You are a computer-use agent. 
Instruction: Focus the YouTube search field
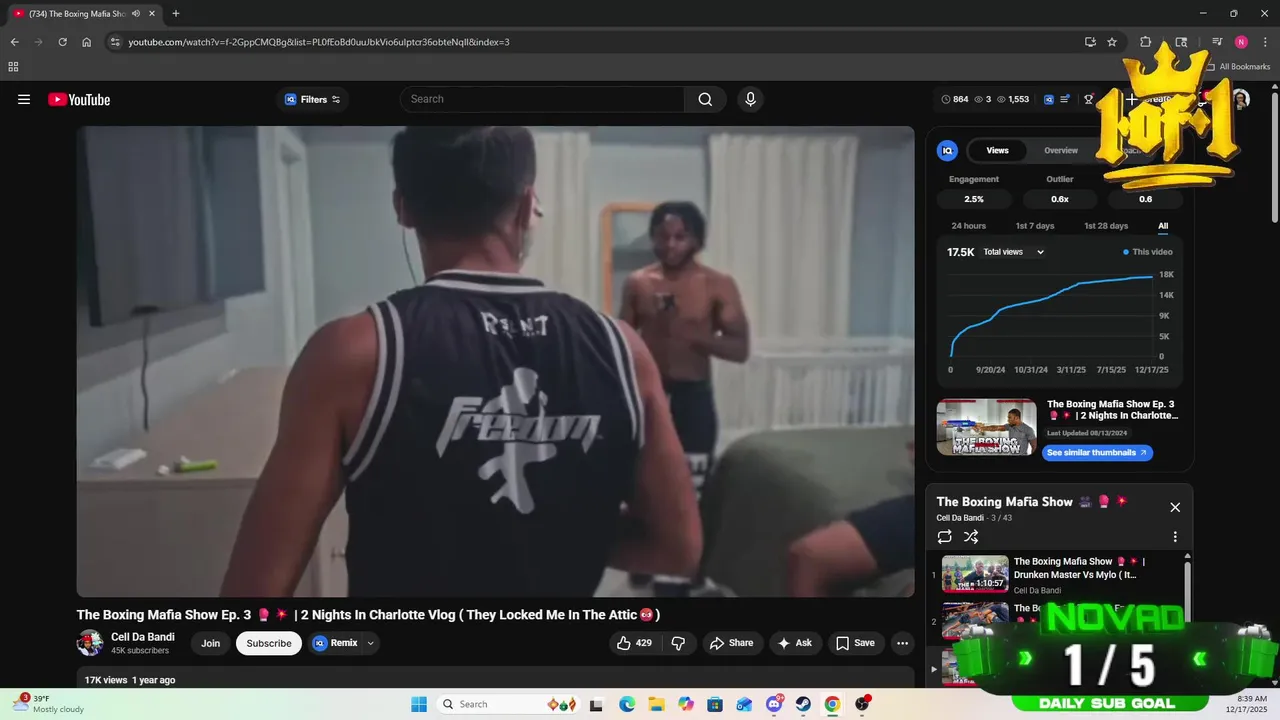542,99
